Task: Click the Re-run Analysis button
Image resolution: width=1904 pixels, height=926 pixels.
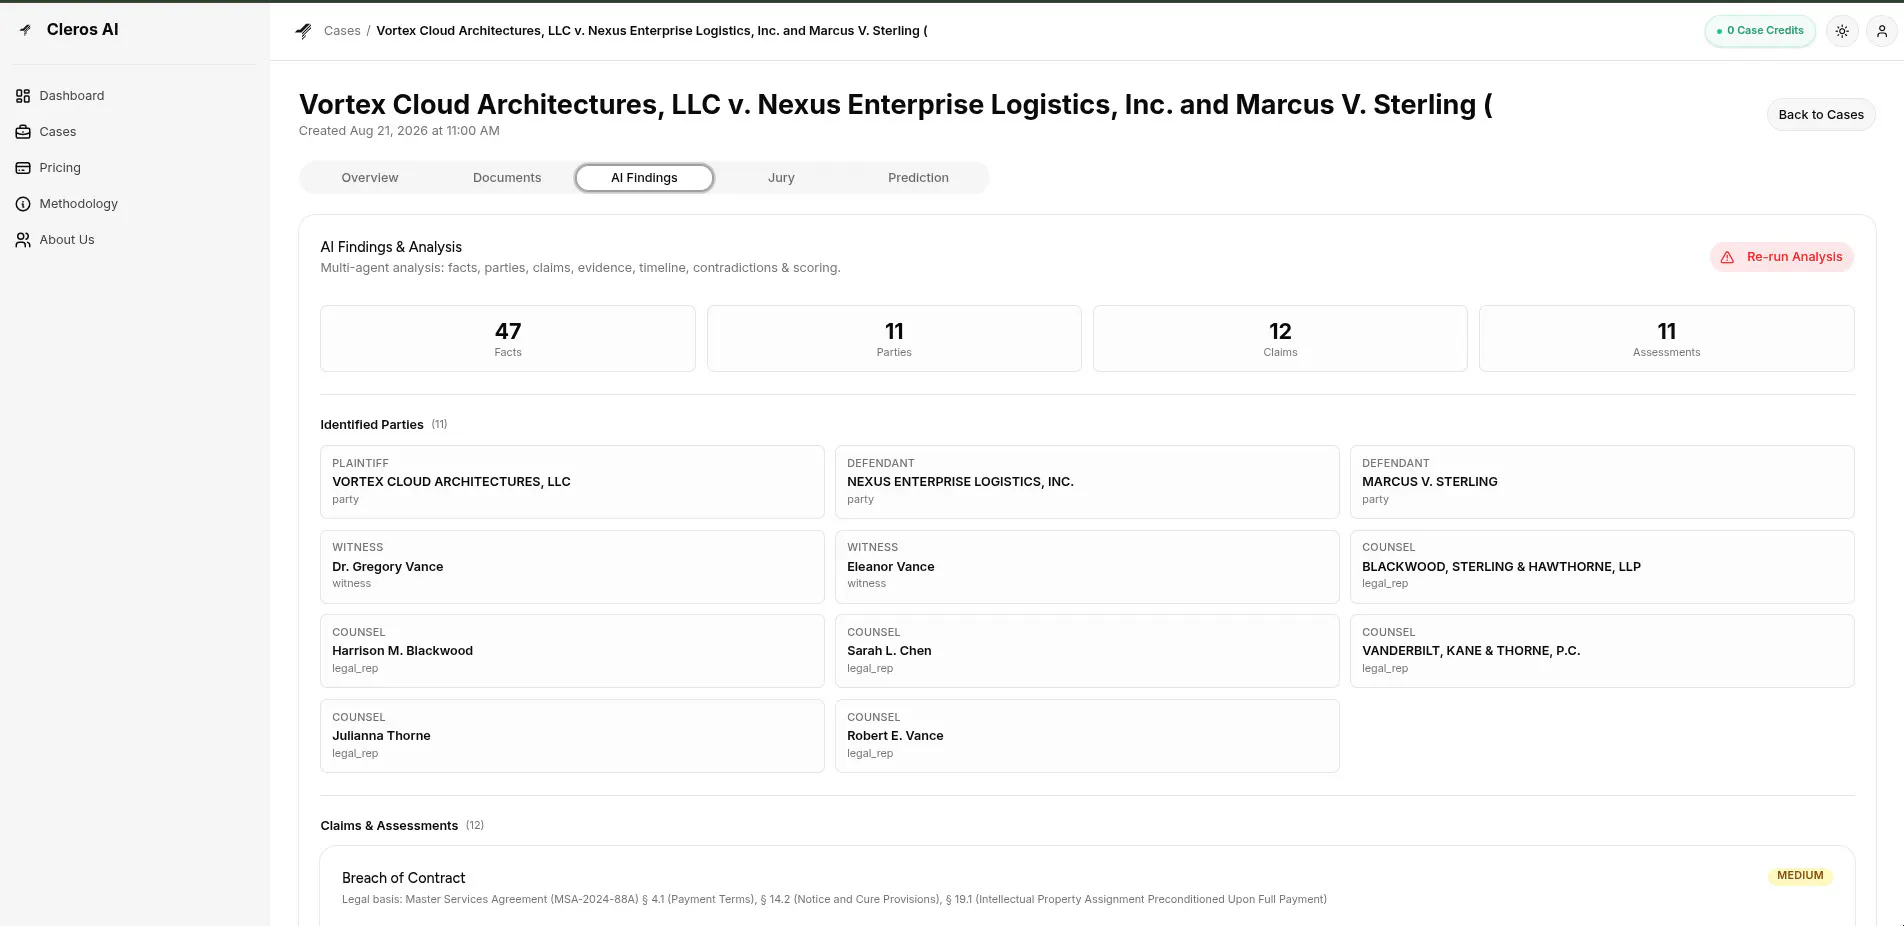Action: [1782, 257]
